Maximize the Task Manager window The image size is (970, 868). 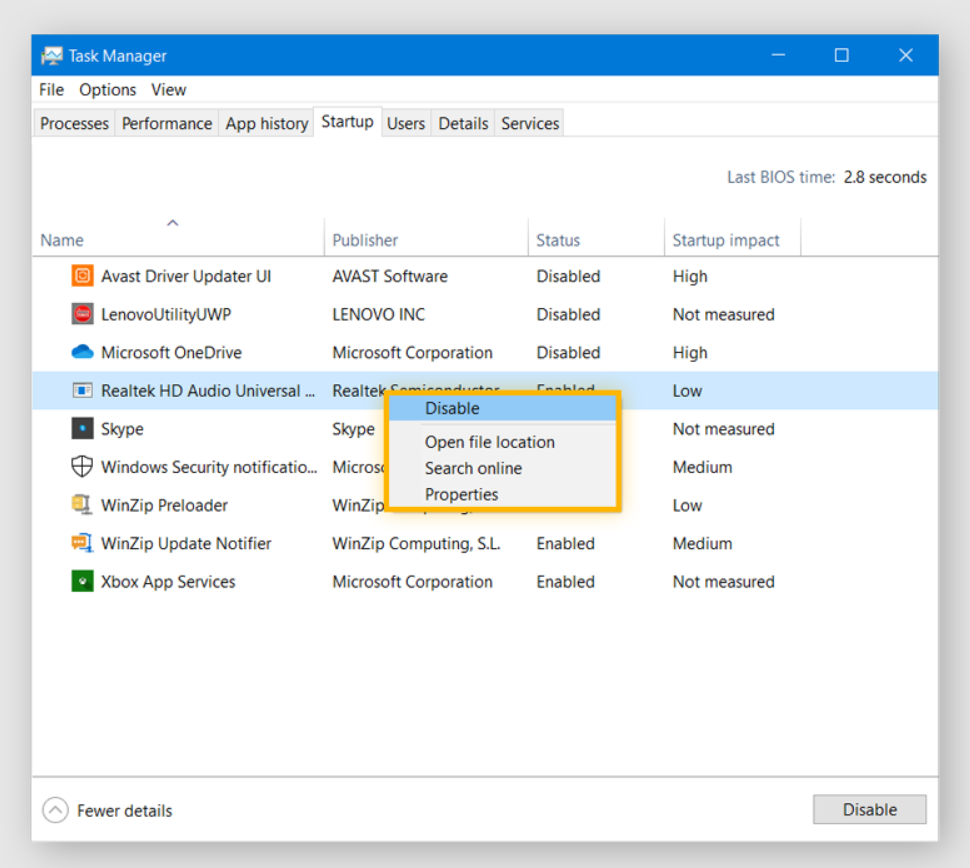coord(841,55)
